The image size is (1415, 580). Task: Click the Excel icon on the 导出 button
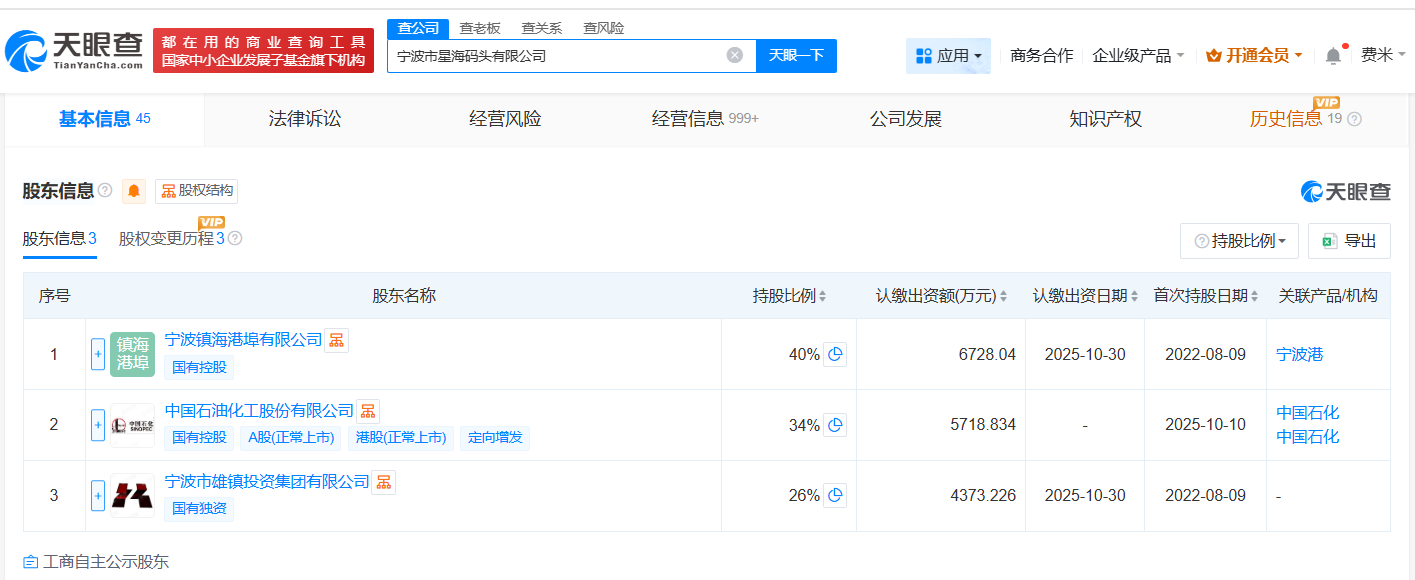click(1331, 240)
